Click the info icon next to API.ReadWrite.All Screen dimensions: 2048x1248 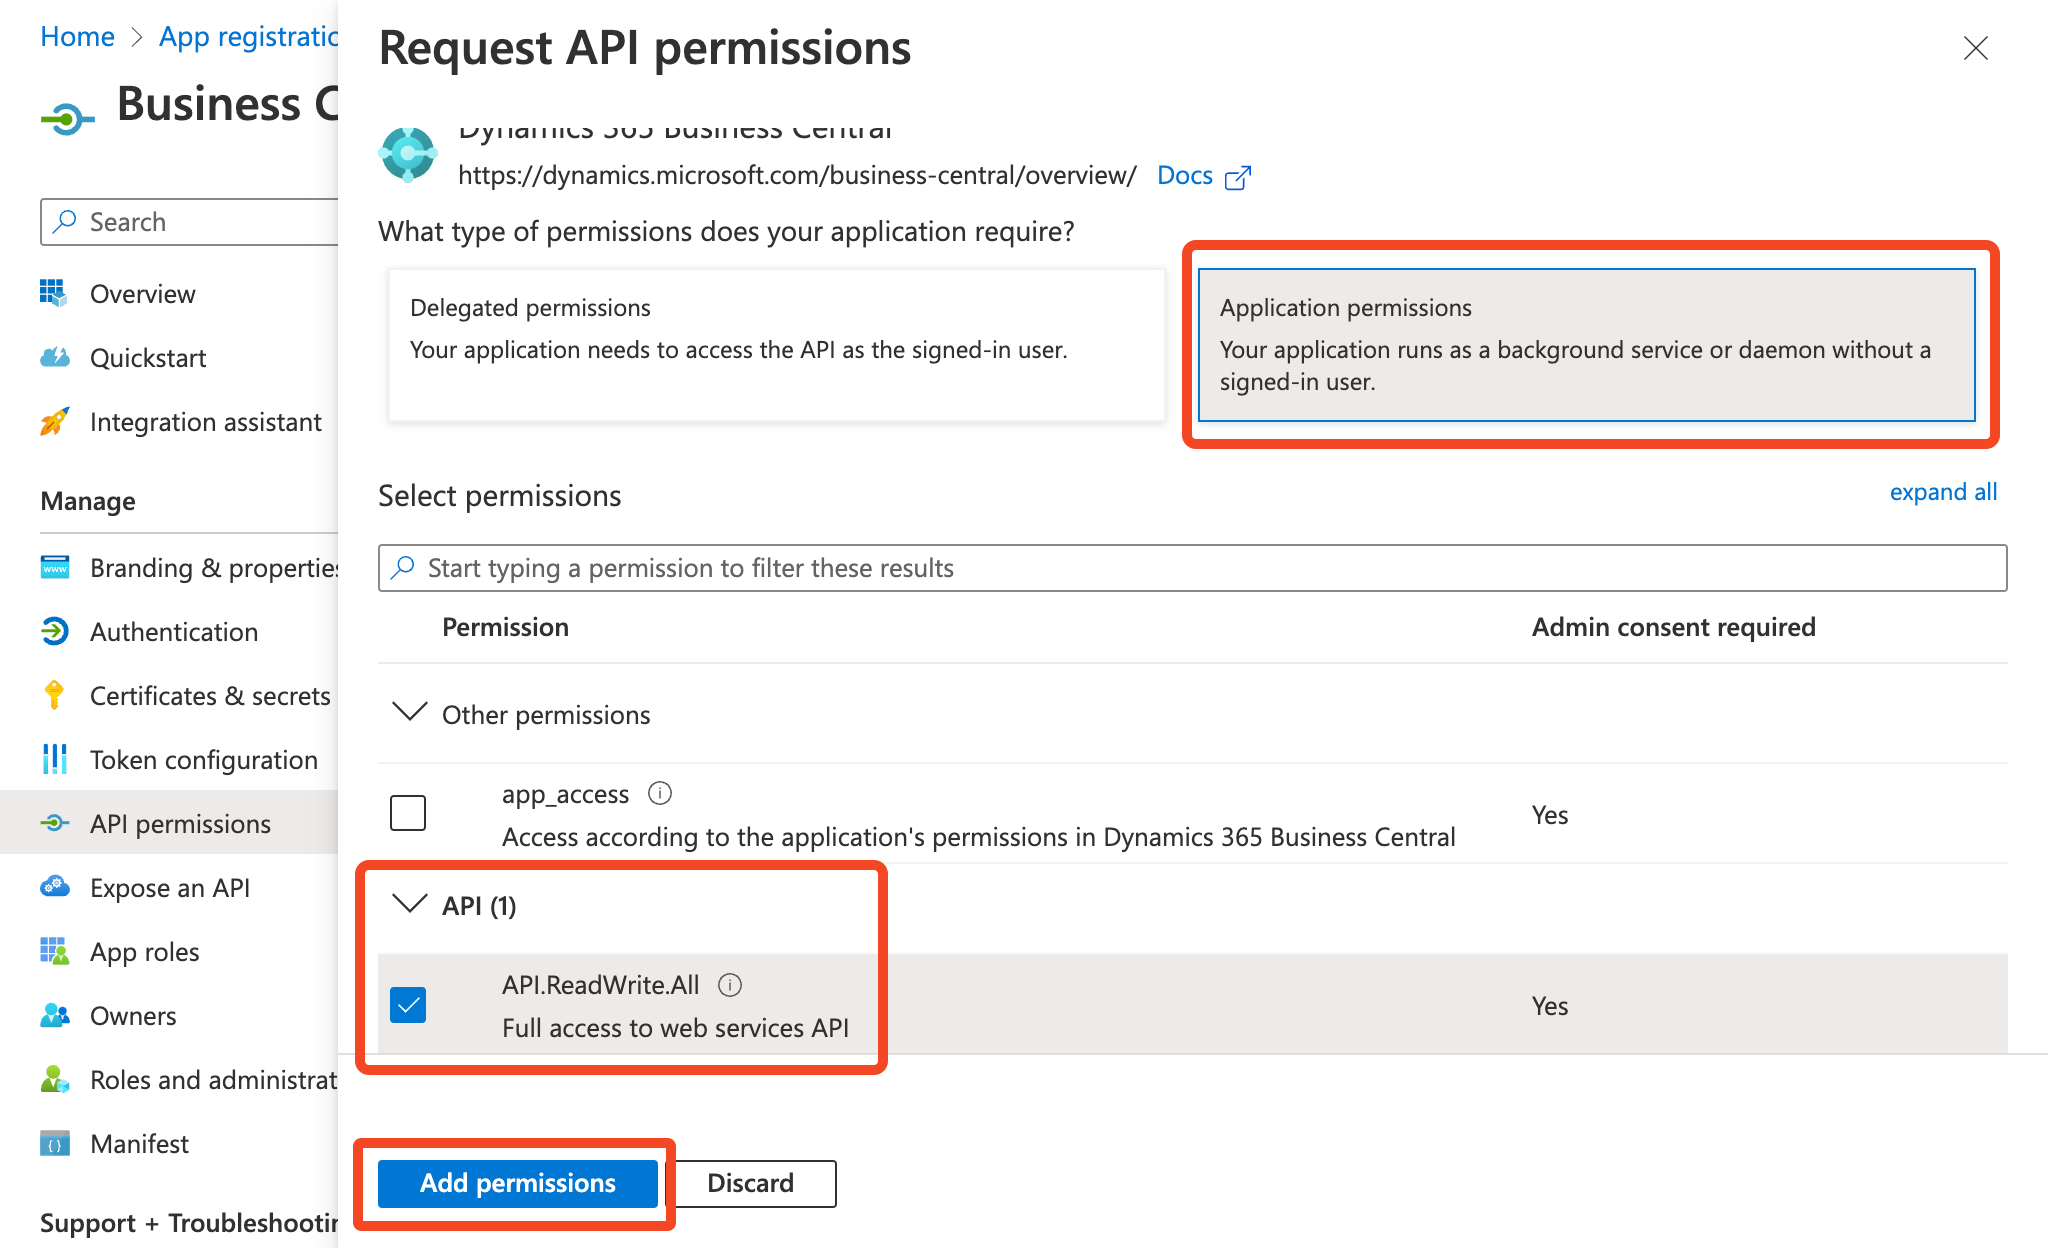point(730,985)
